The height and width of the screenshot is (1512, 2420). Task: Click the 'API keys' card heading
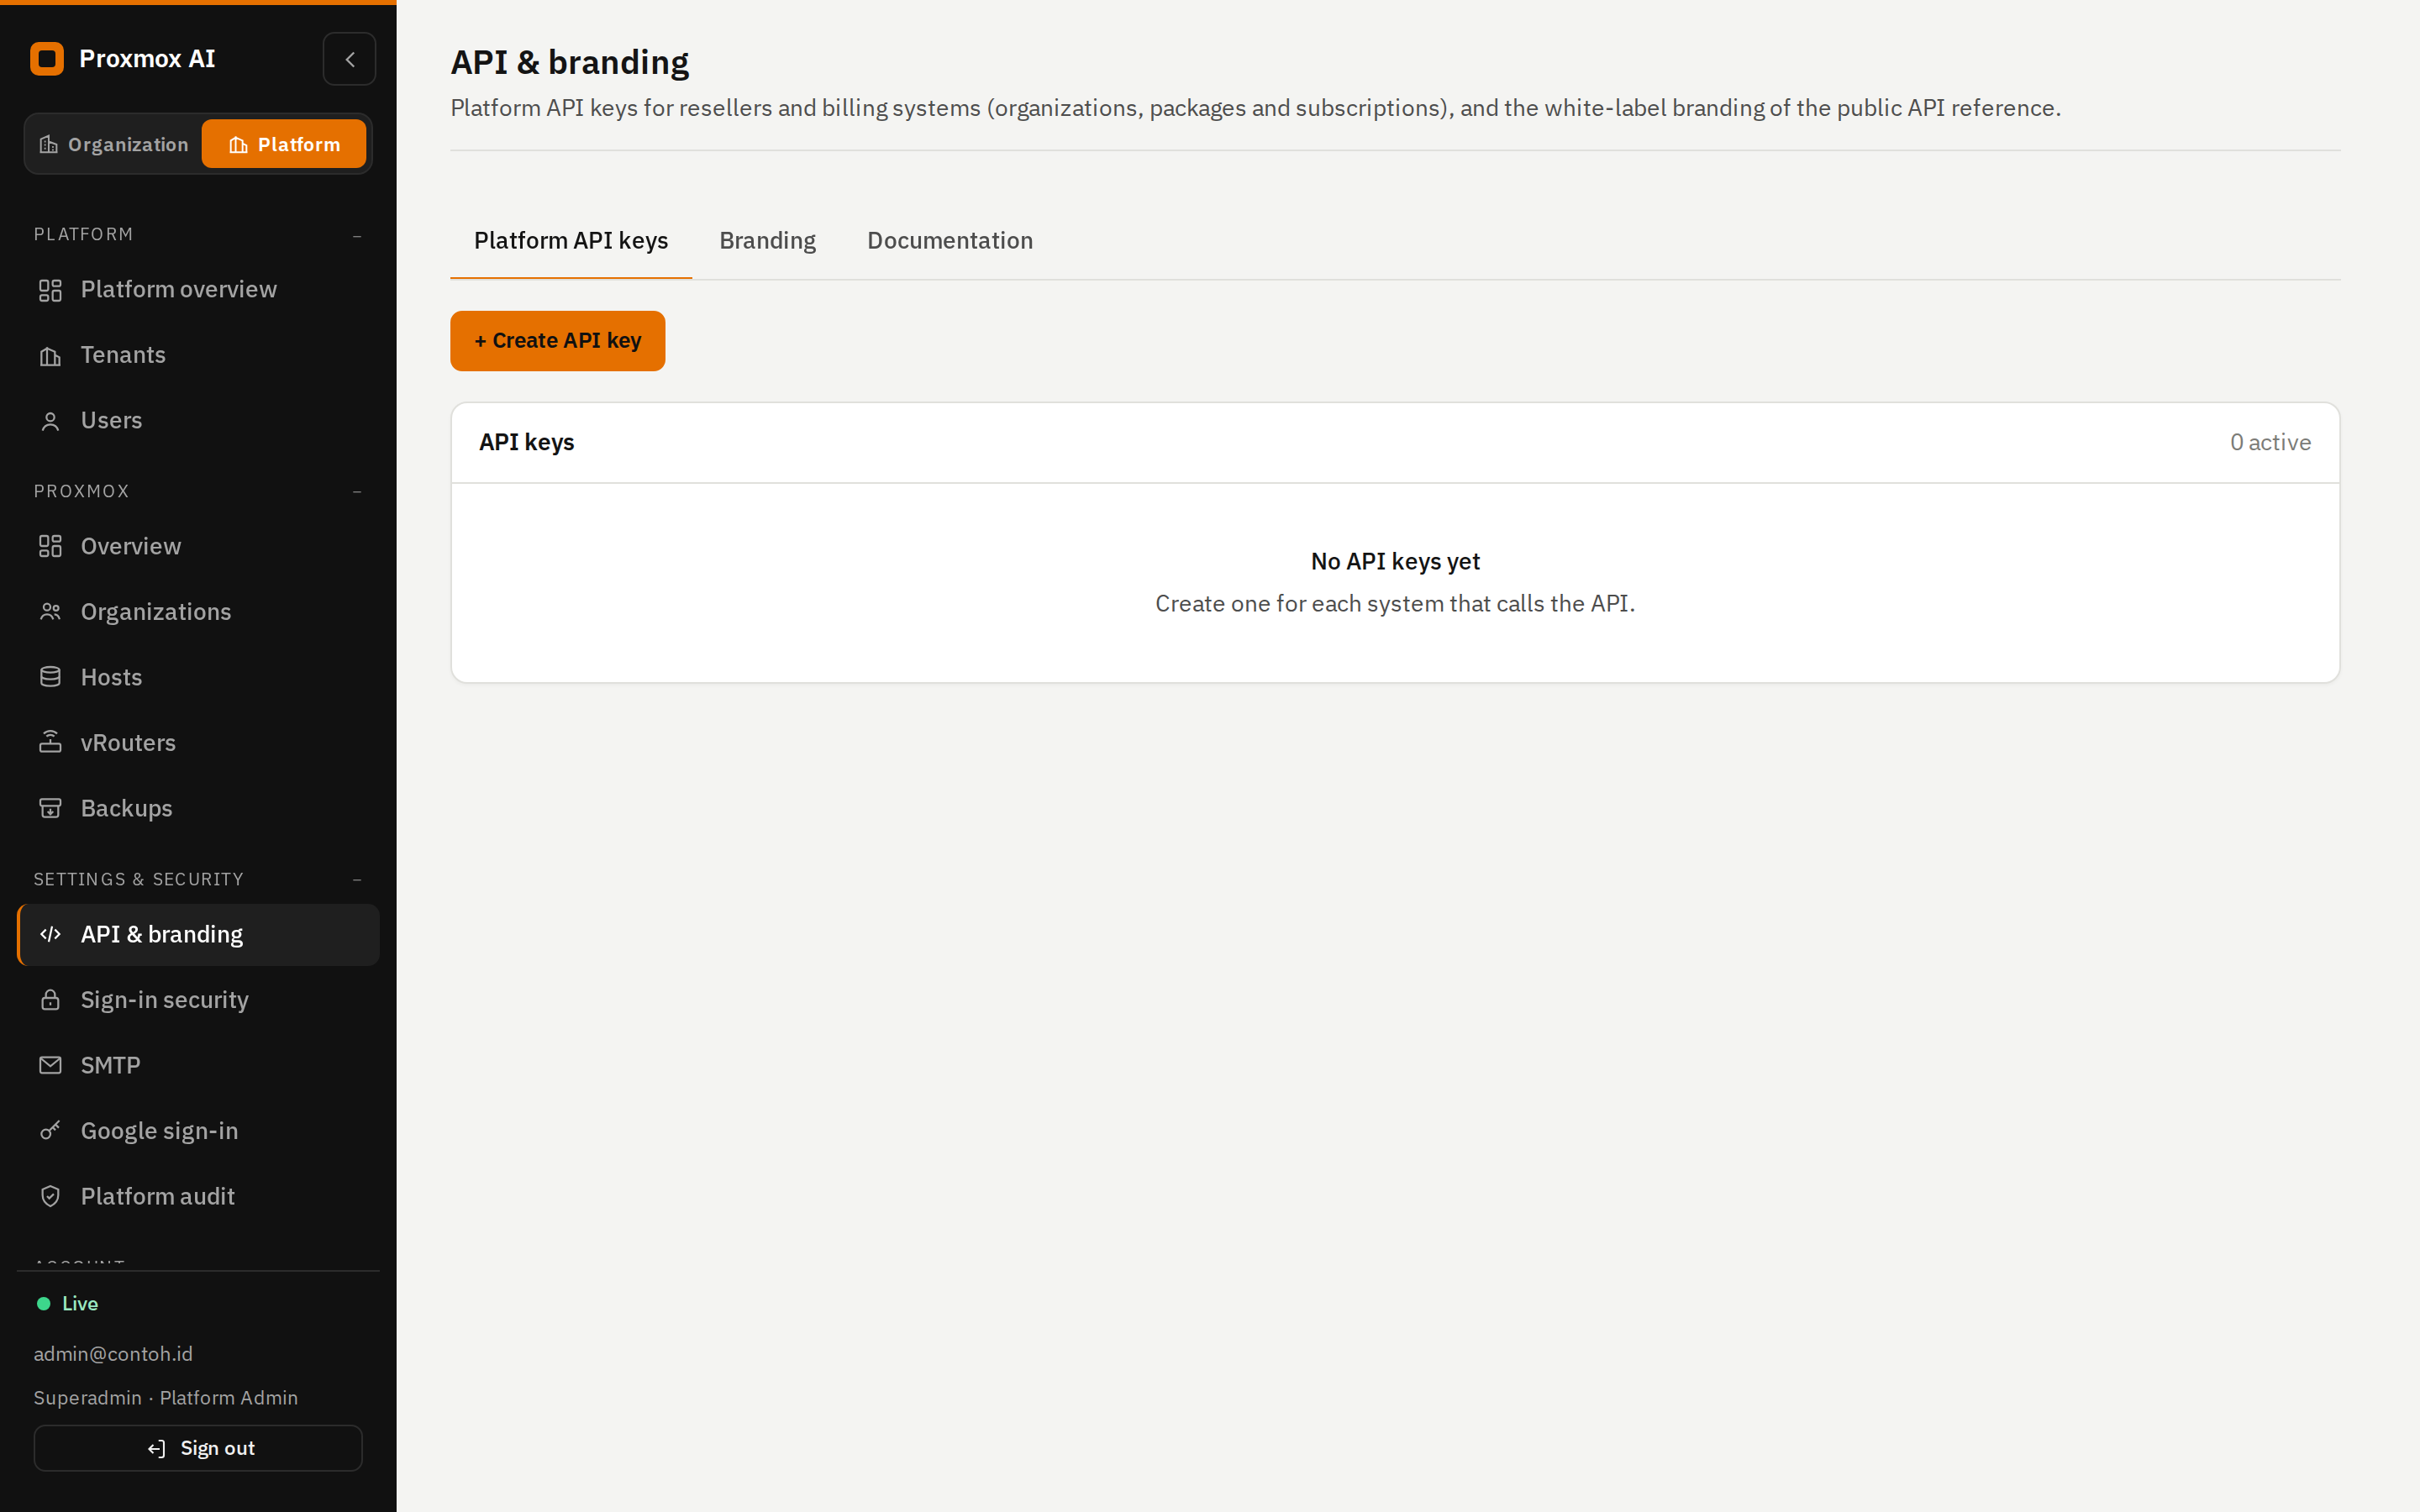coord(527,442)
